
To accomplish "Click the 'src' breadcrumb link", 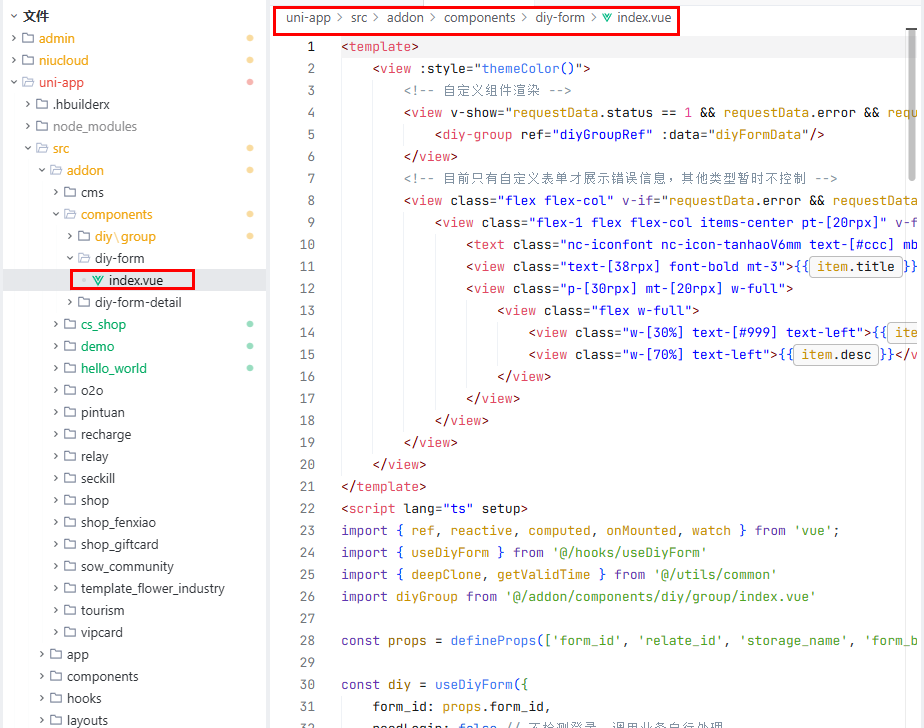I will click(359, 18).
